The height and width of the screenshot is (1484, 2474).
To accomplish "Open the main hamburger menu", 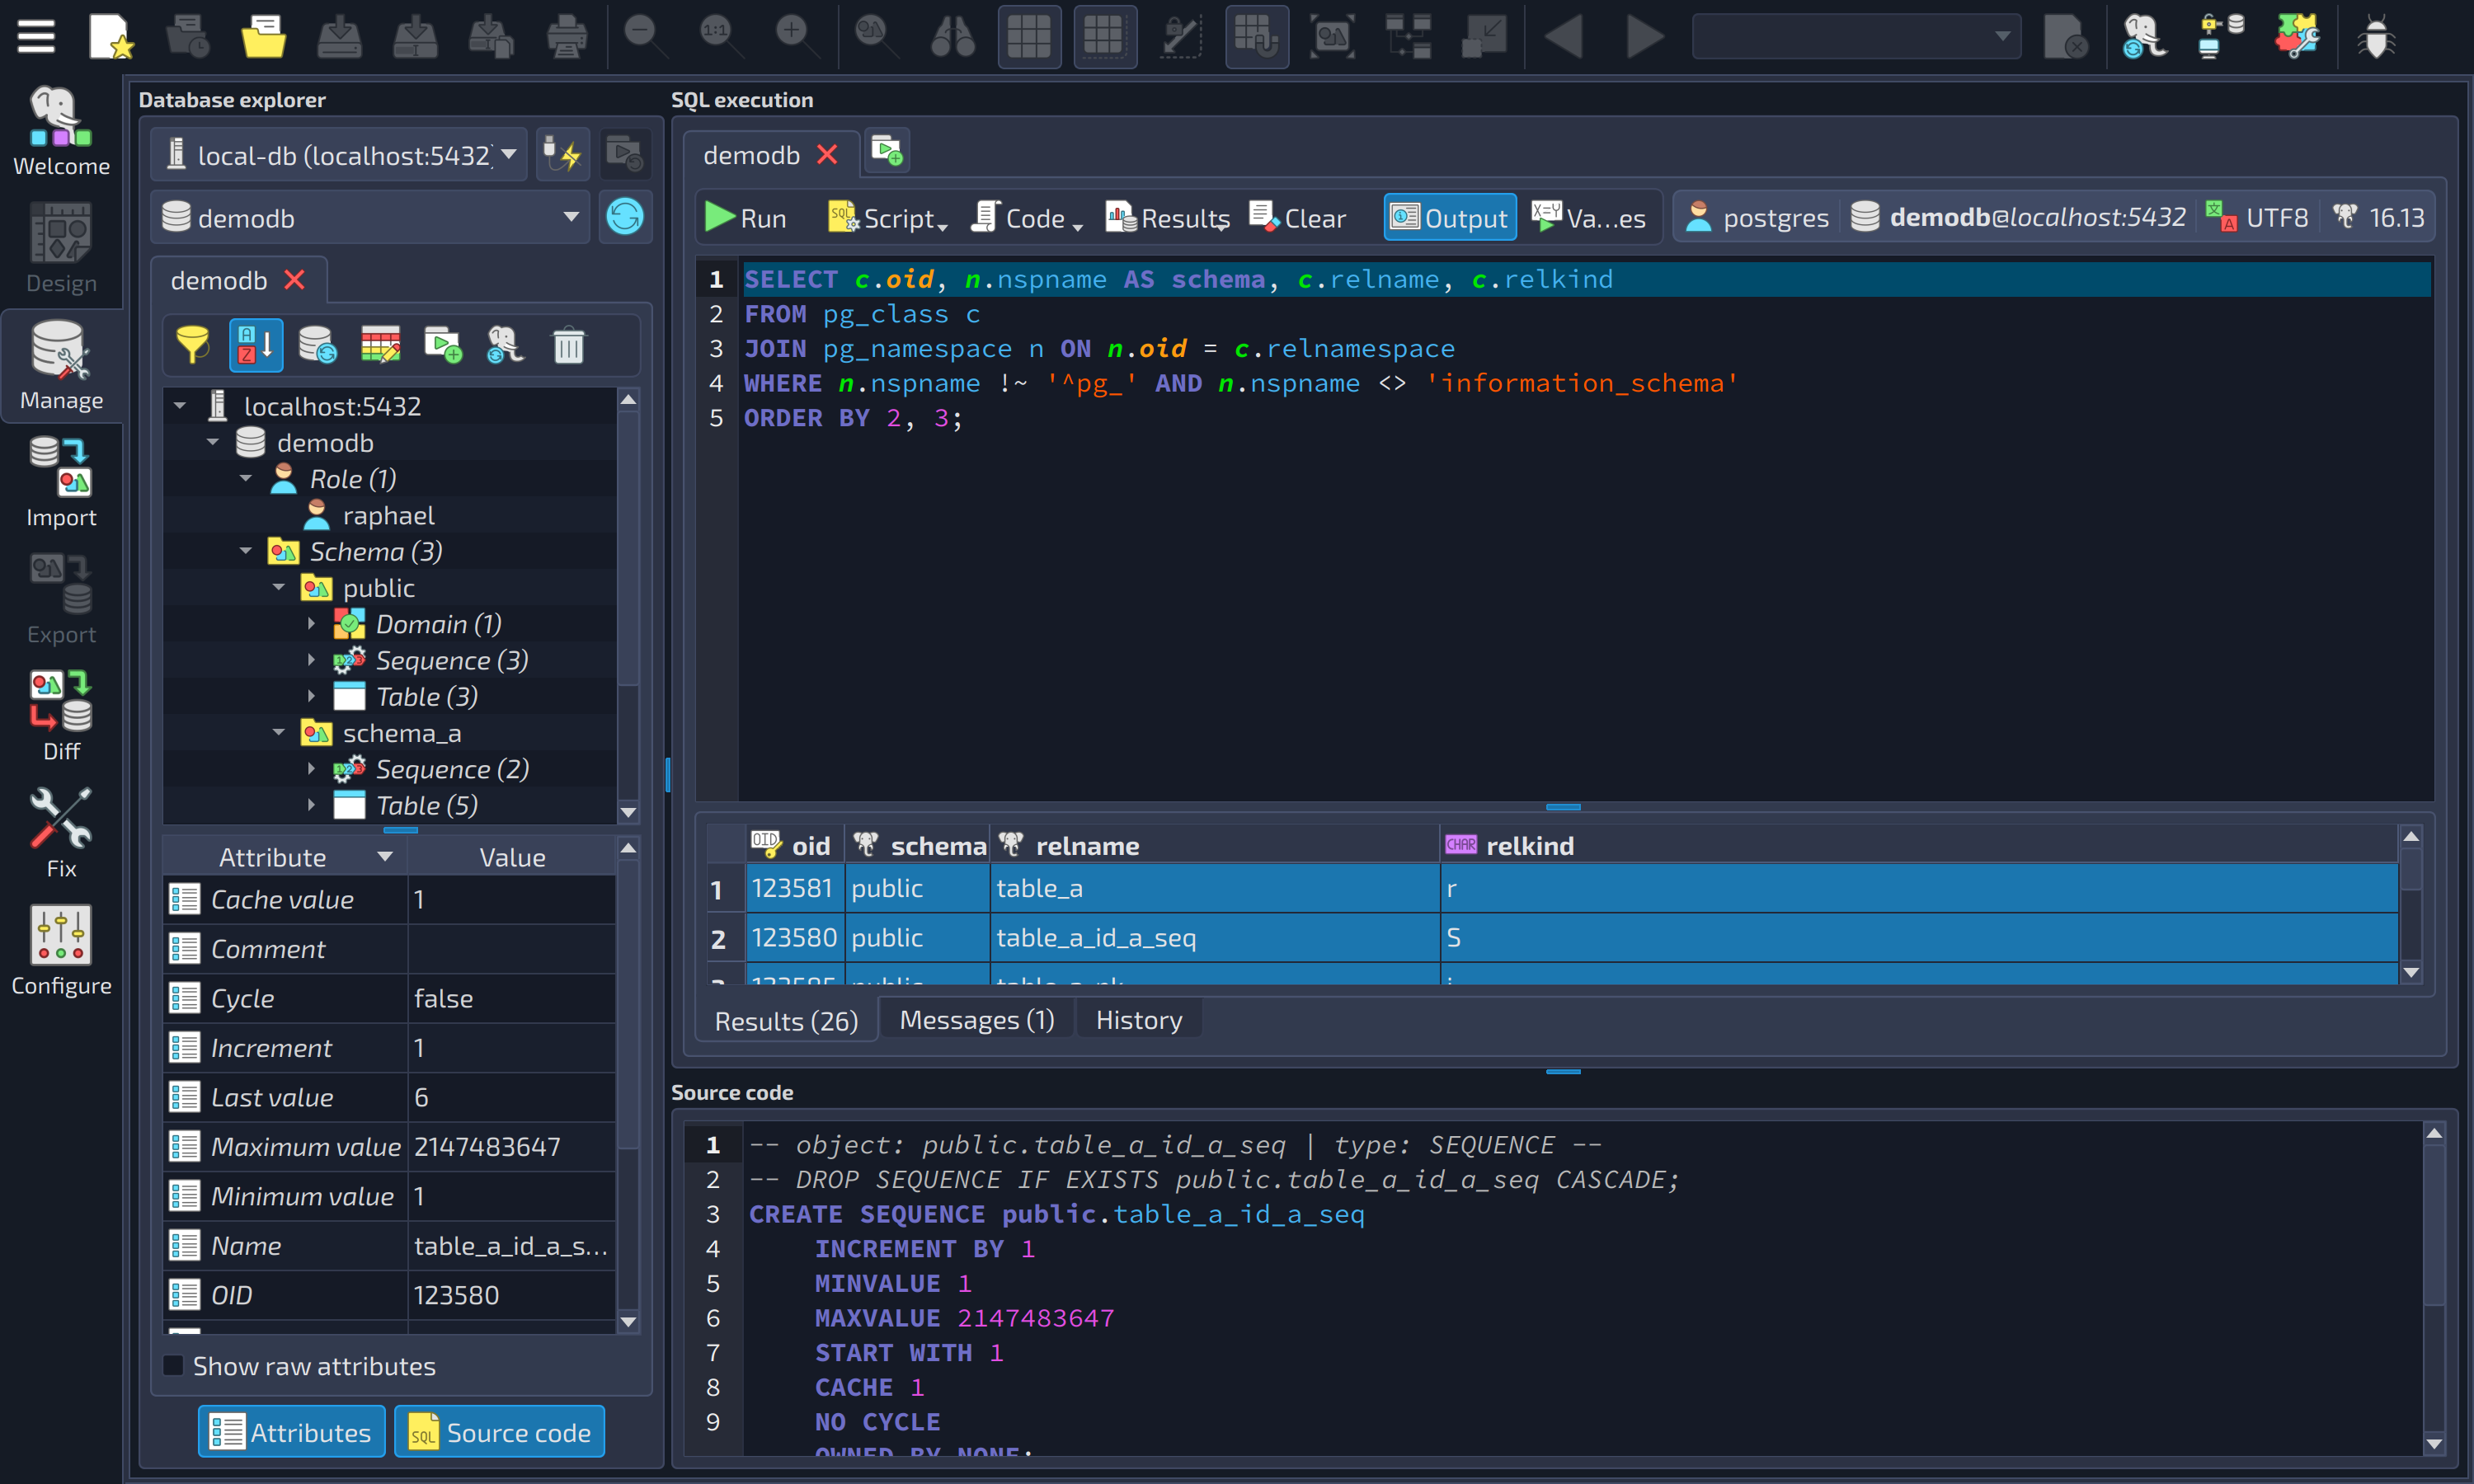I will pos(36,37).
